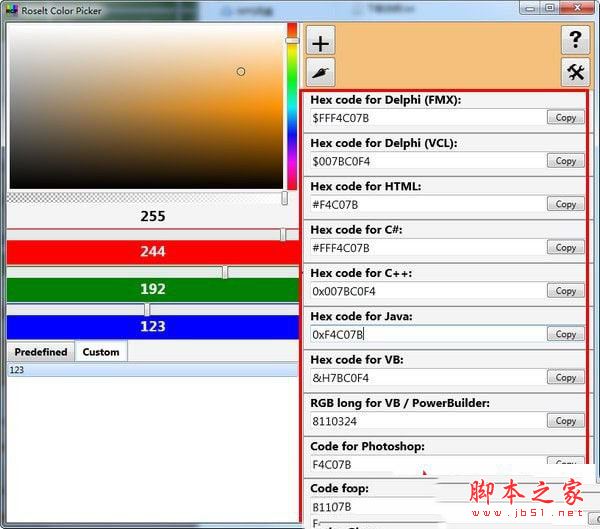Close the Roselt Color Picker window

click(577, 7)
